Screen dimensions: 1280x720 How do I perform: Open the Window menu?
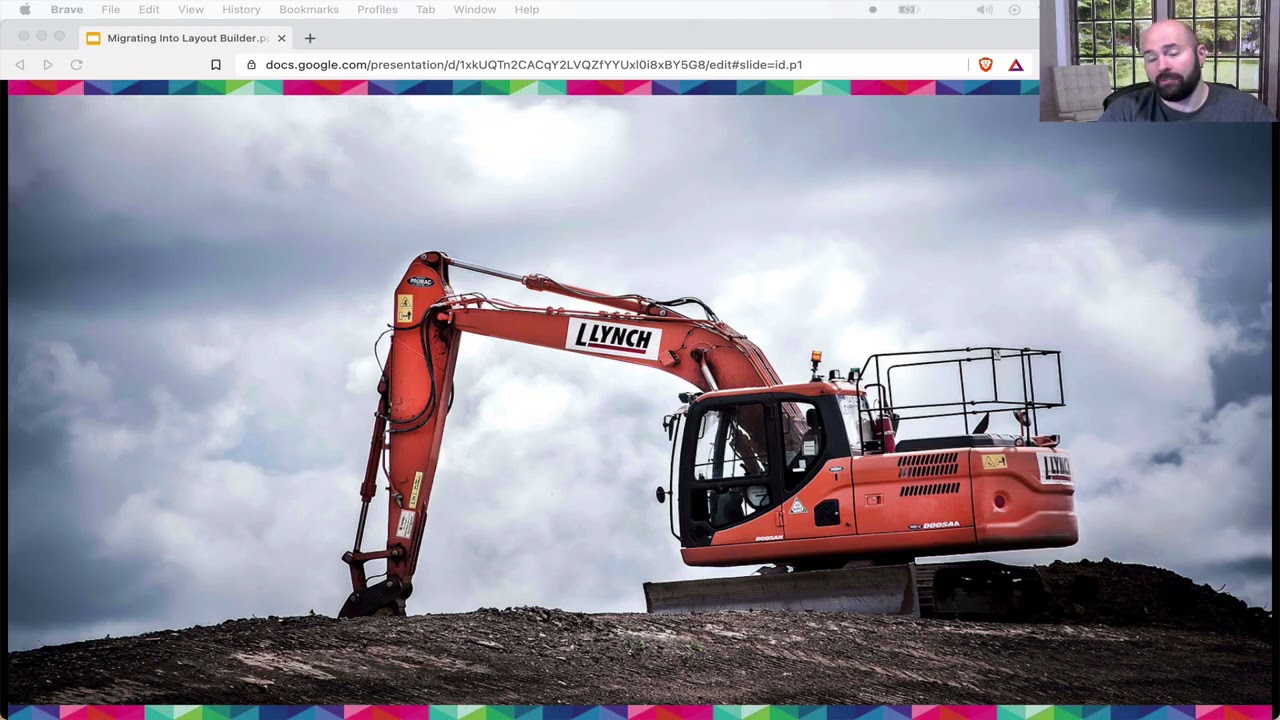475,10
